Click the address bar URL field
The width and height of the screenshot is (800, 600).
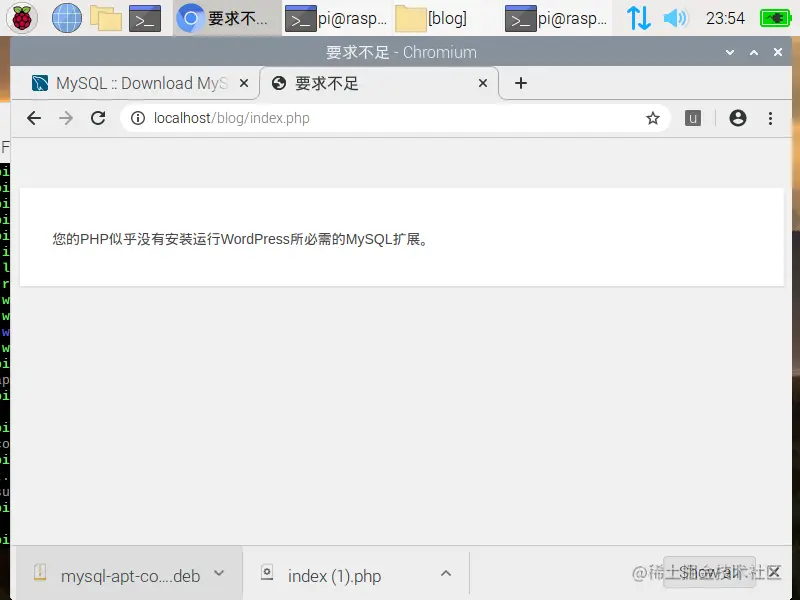[393, 118]
